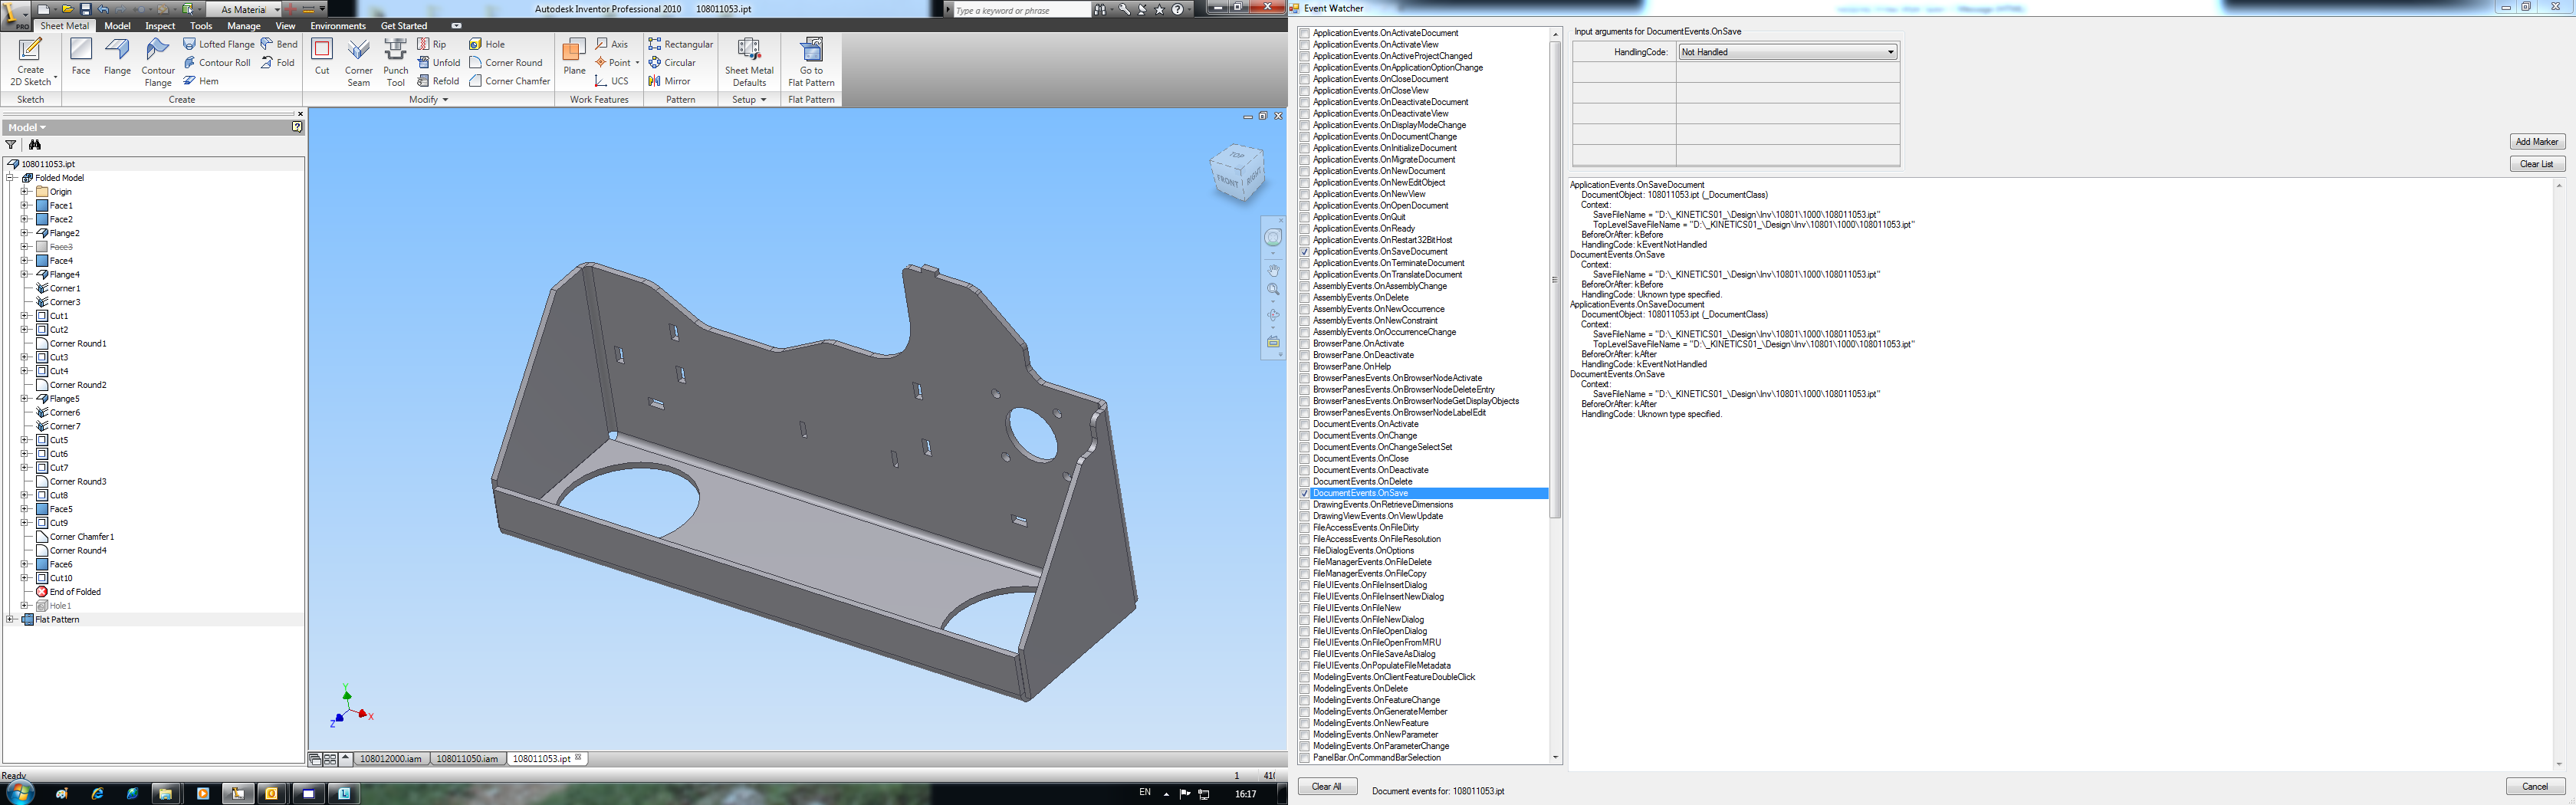
Task: Click the Refold tool
Action: [438, 81]
